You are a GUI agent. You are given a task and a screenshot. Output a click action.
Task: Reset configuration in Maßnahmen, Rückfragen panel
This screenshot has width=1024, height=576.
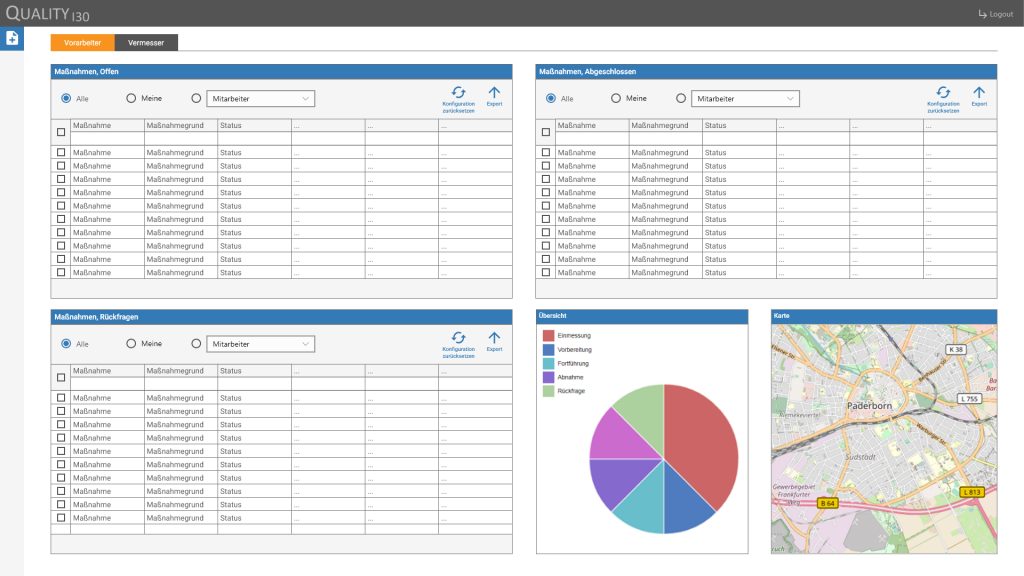pyautogui.click(x=458, y=338)
